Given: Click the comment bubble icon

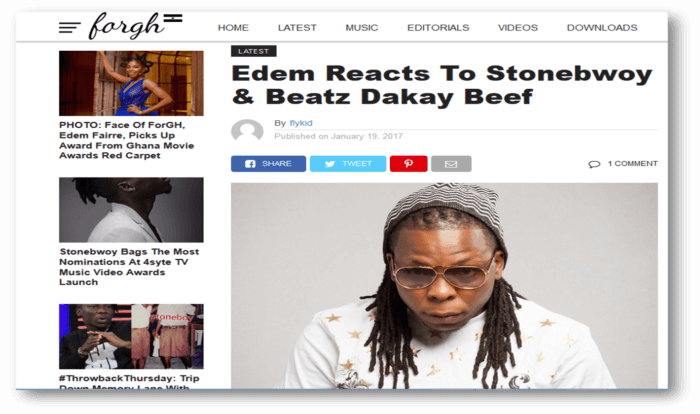Looking at the screenshot, I should 594,164.
